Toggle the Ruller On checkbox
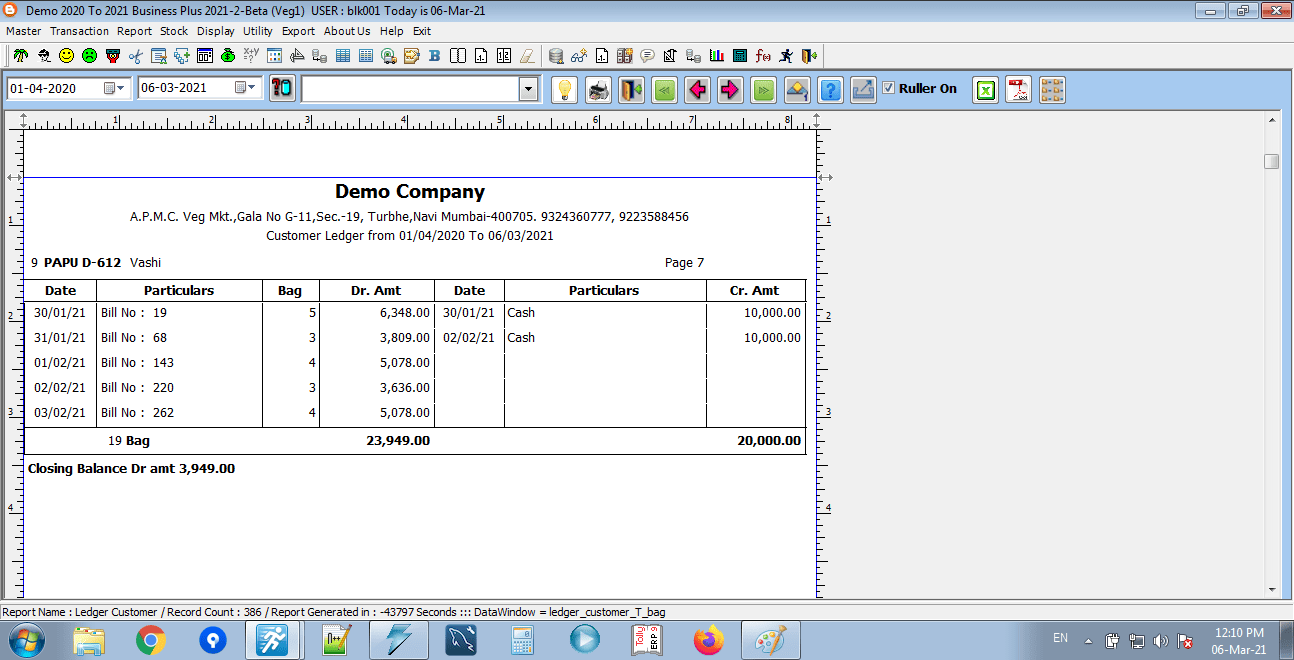 pyautogui.click(x=888, y=88)
